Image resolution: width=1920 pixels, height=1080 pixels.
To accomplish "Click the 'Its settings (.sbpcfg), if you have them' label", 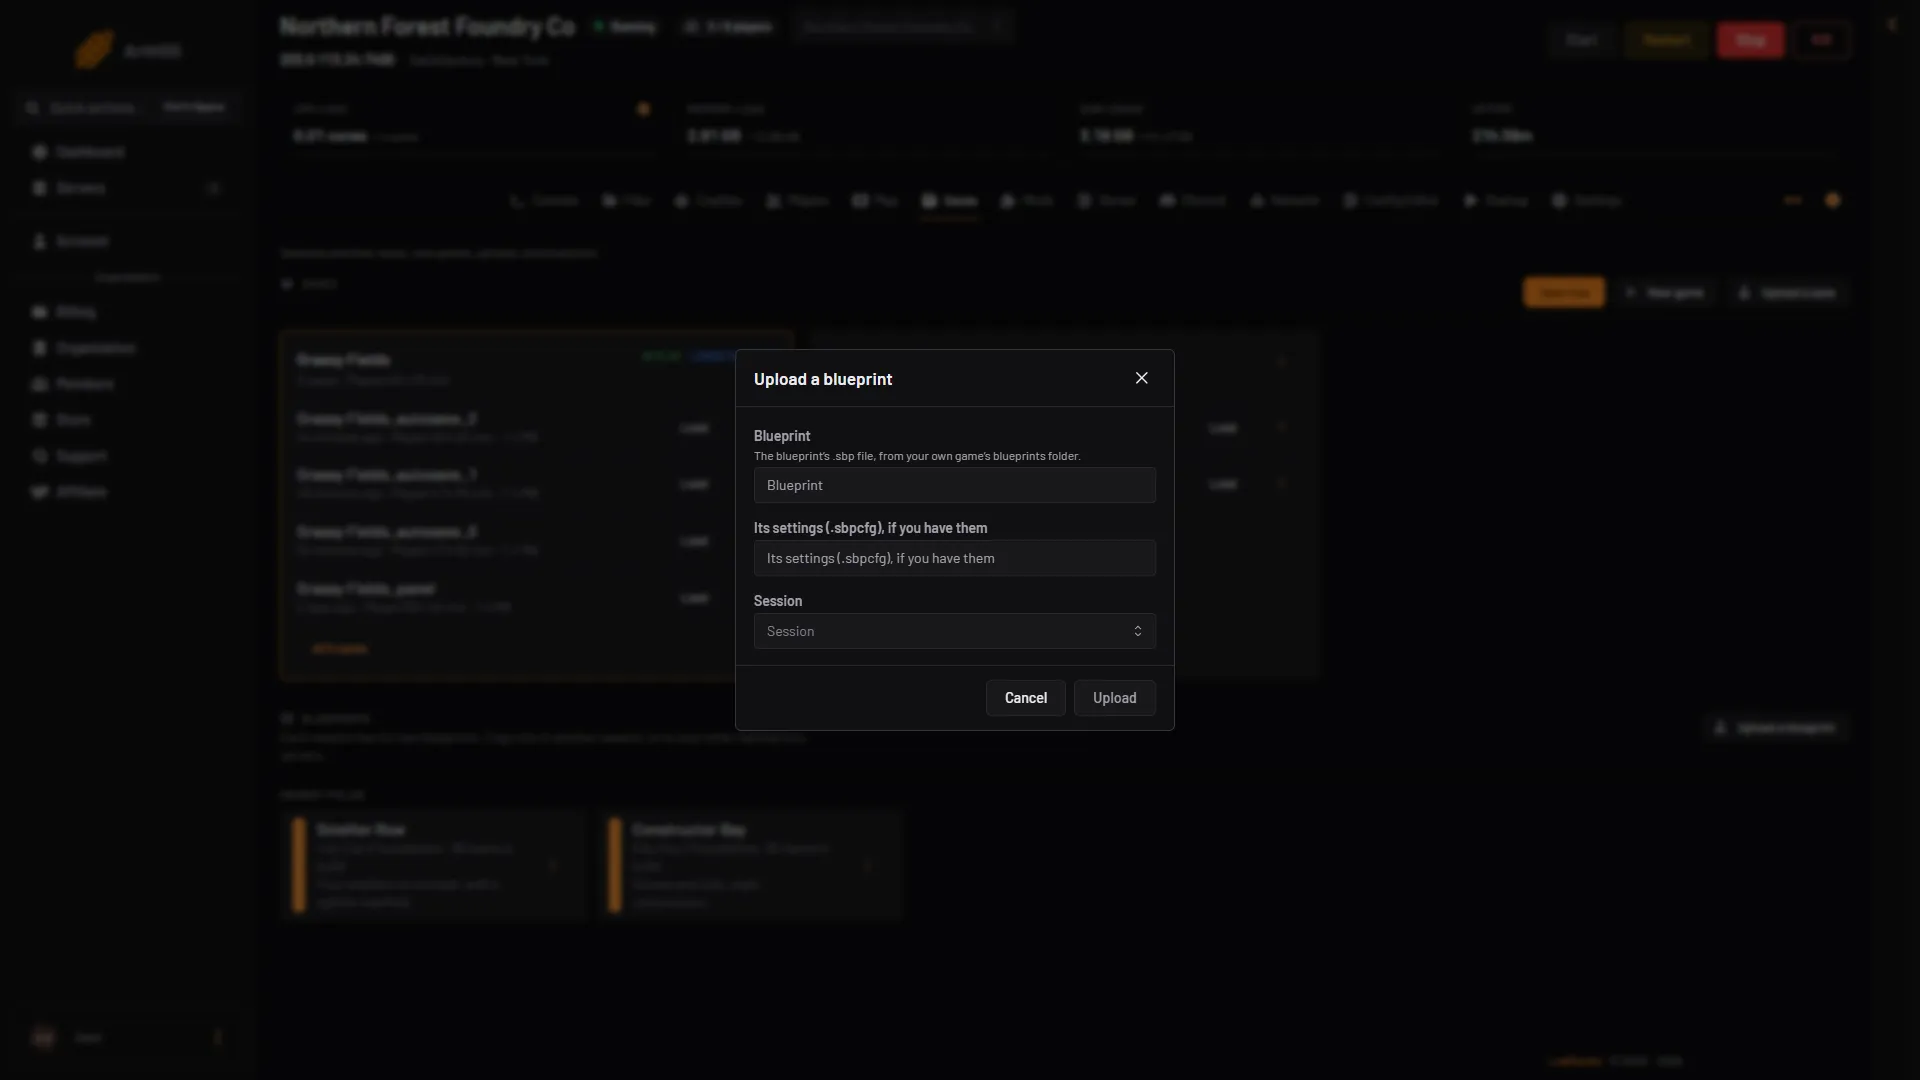I will [870, 528].
